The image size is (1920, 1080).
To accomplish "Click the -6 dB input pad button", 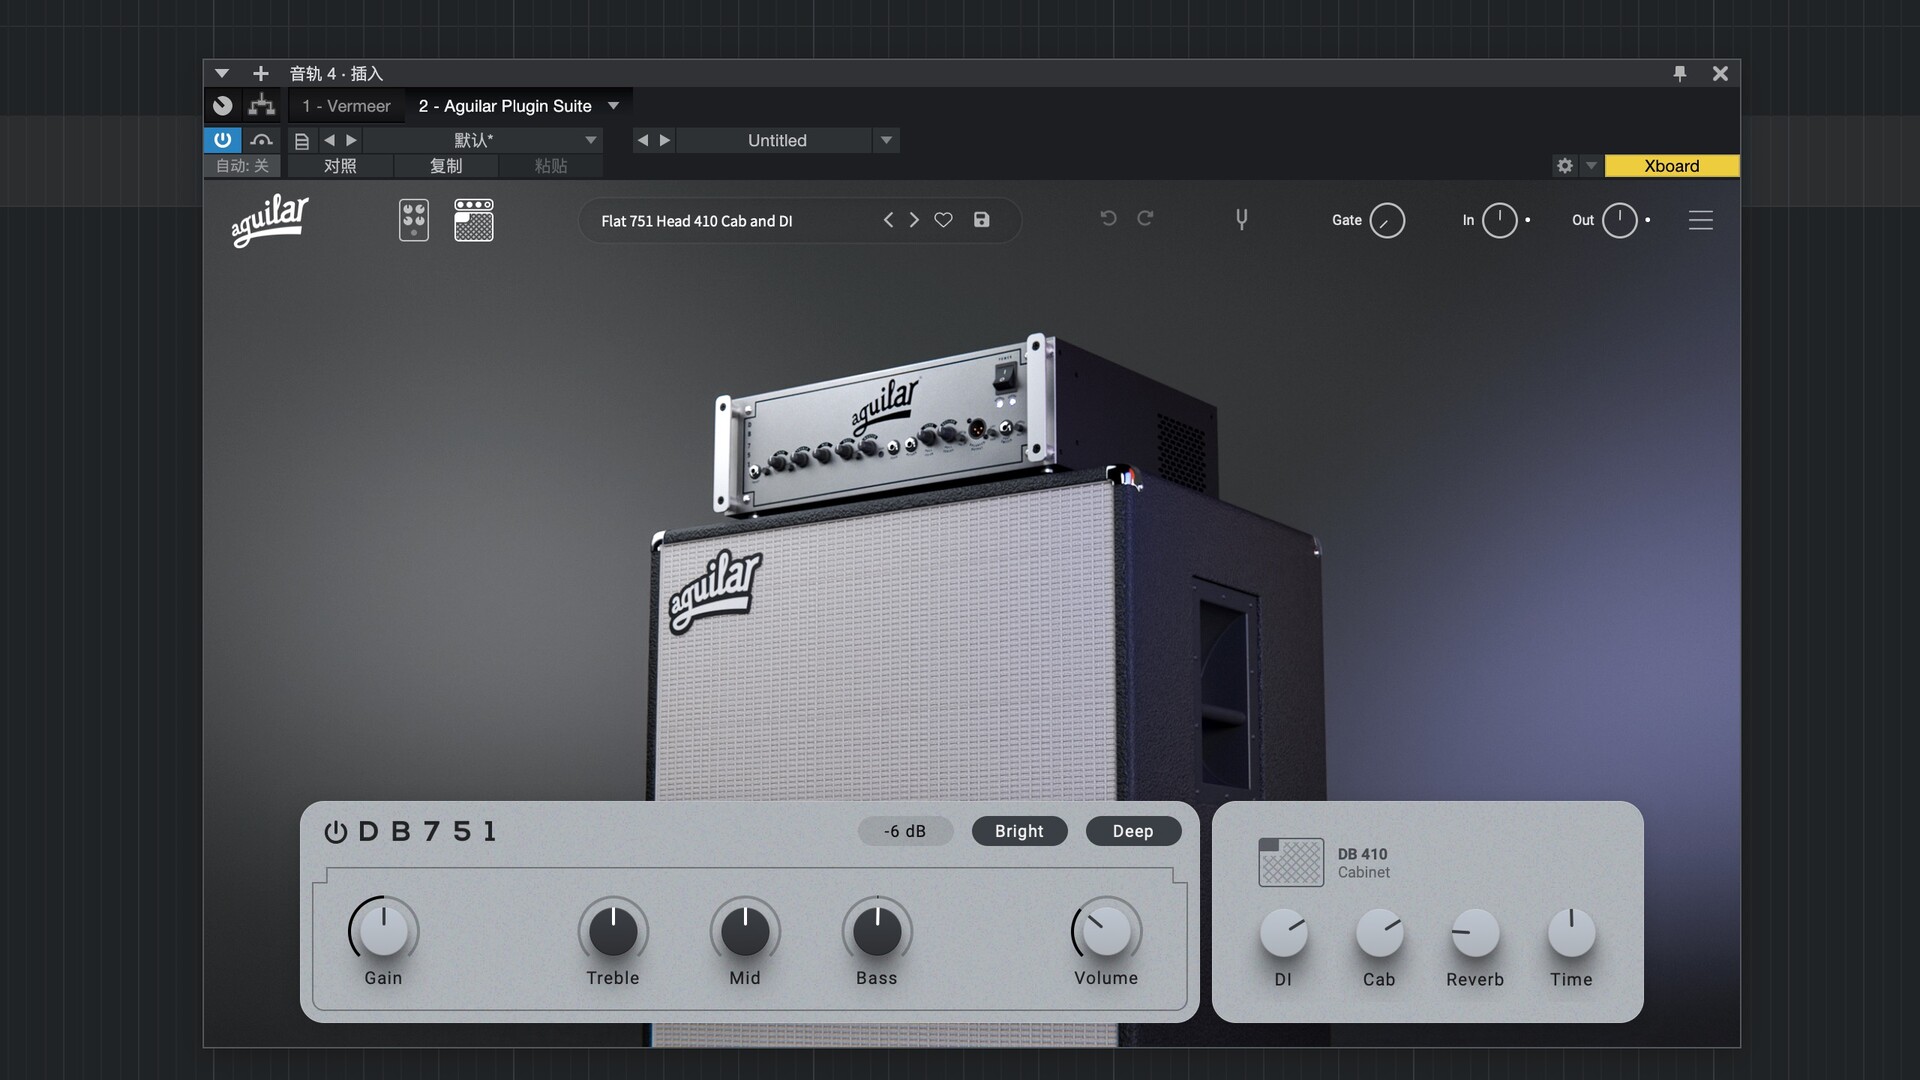I will pos(904,831).
